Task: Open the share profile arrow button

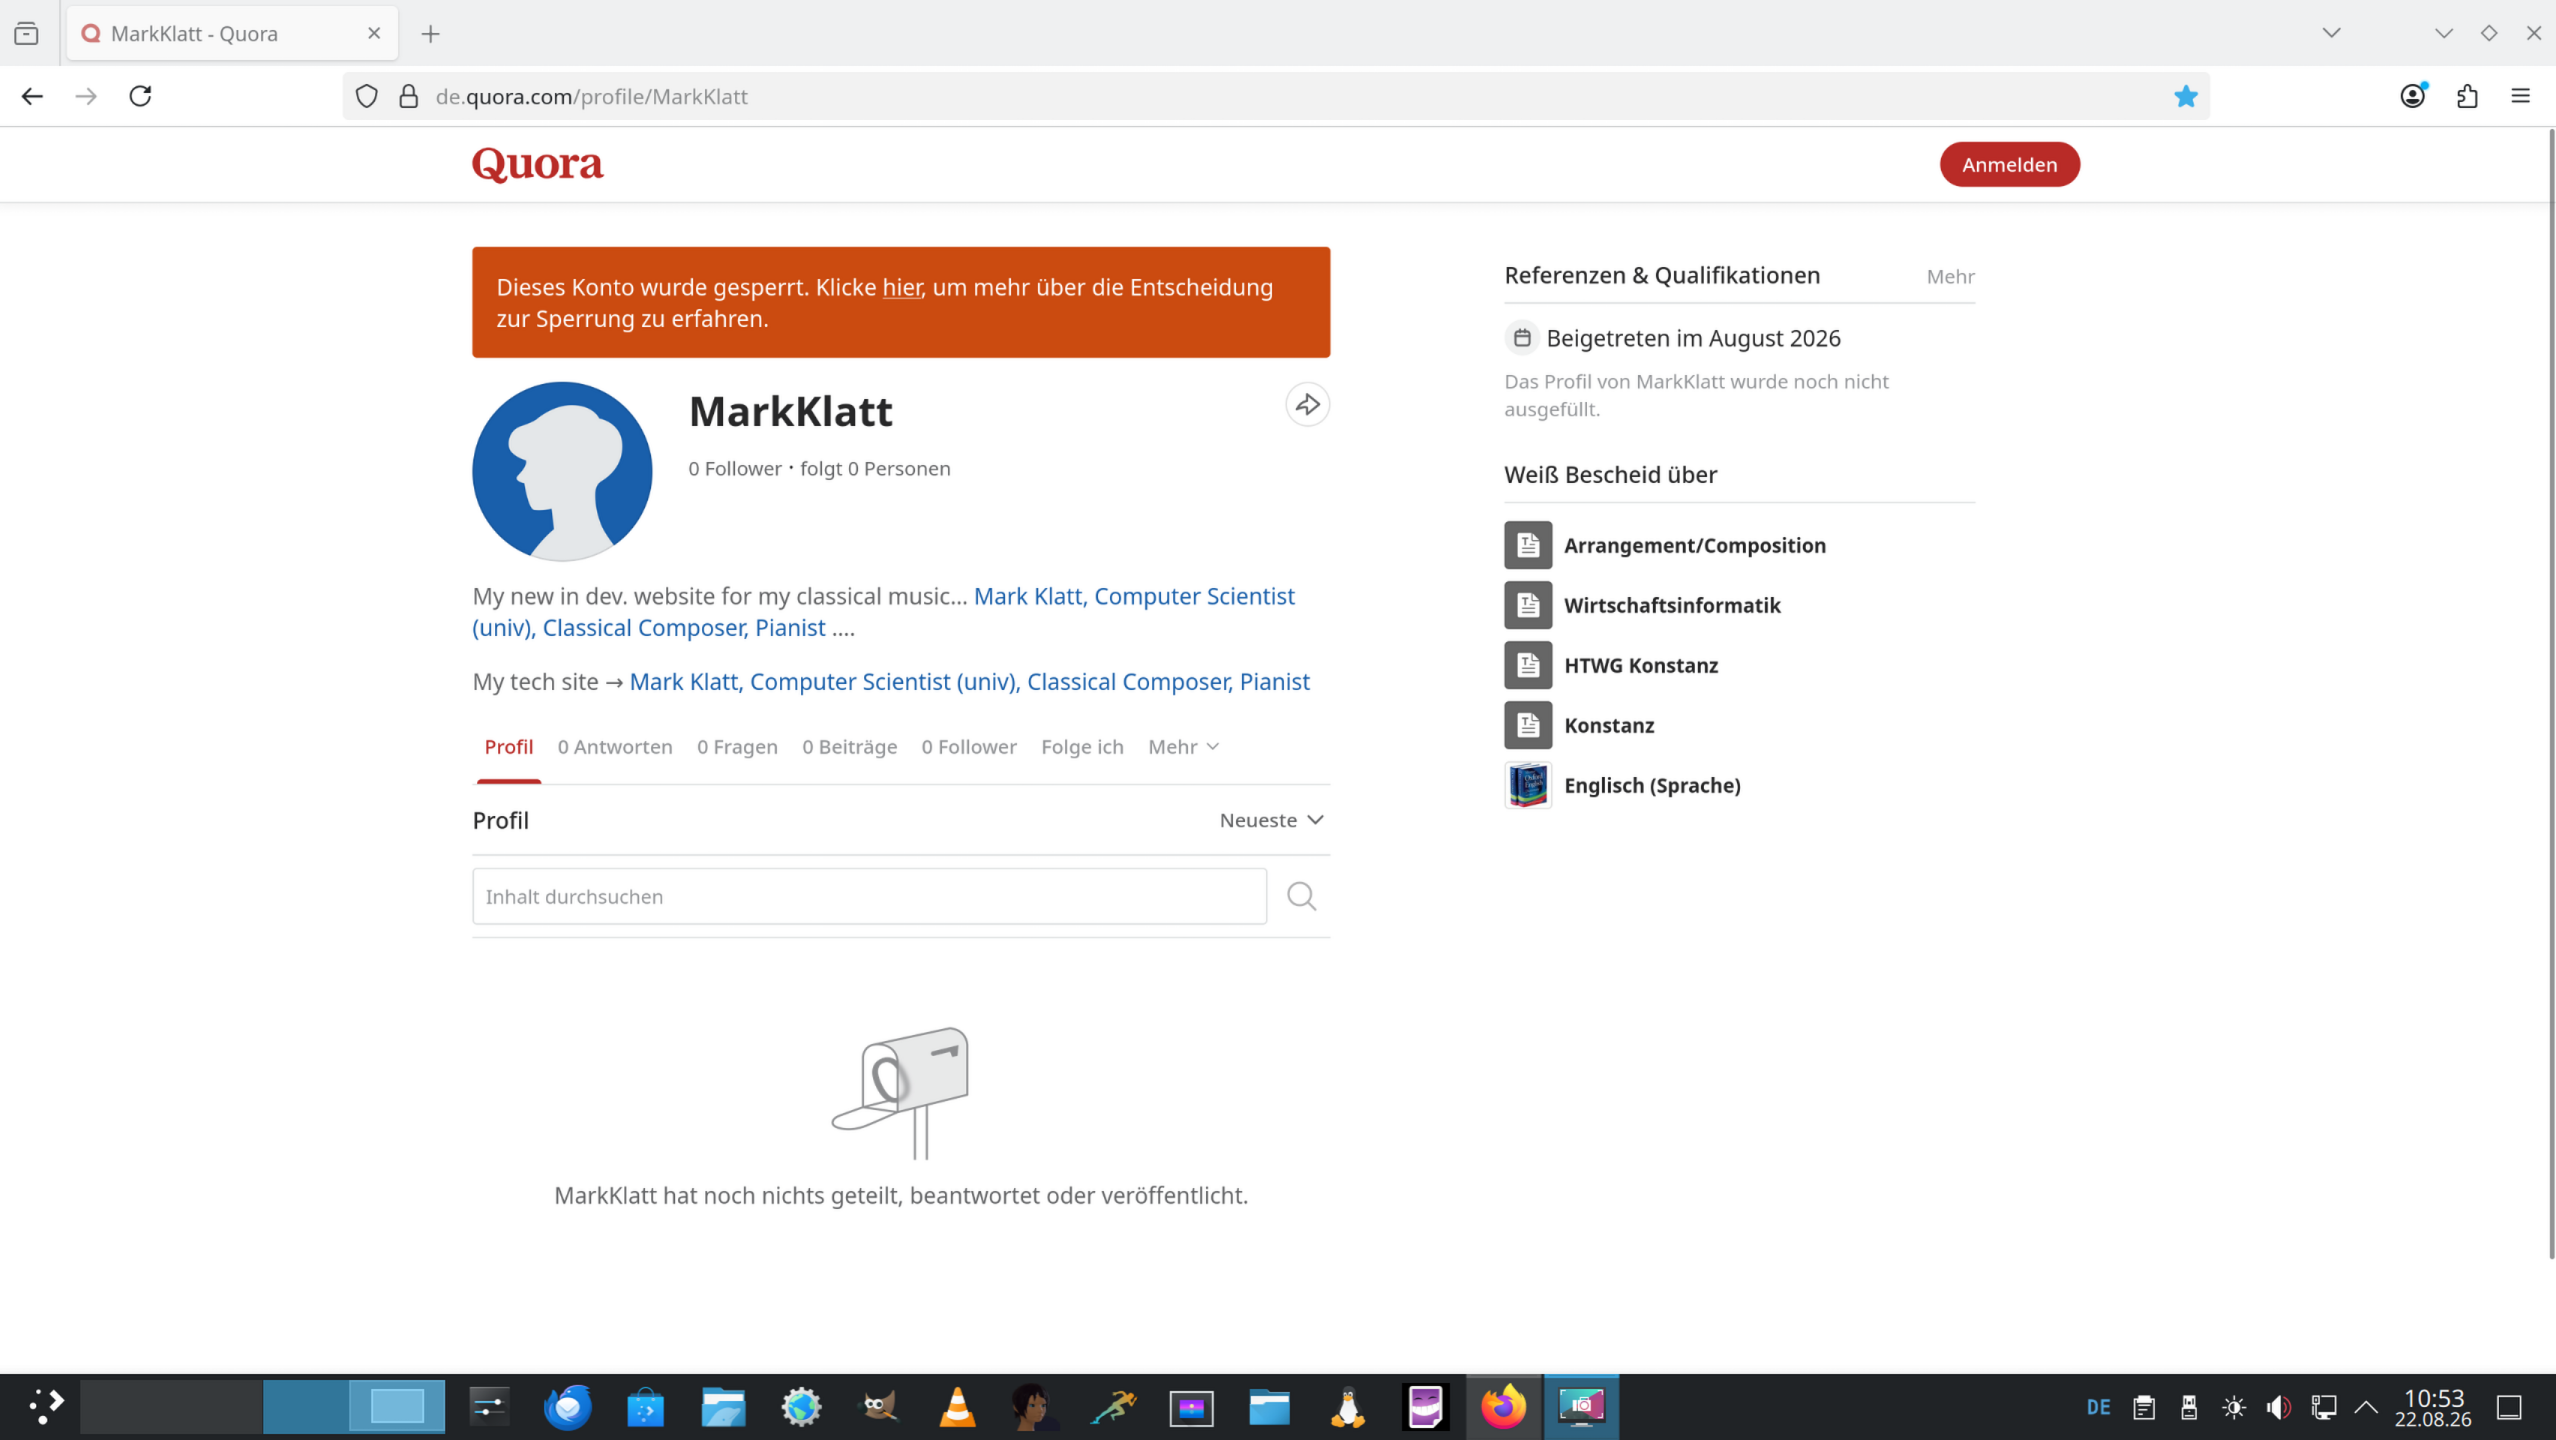Action: (1307, 405)
